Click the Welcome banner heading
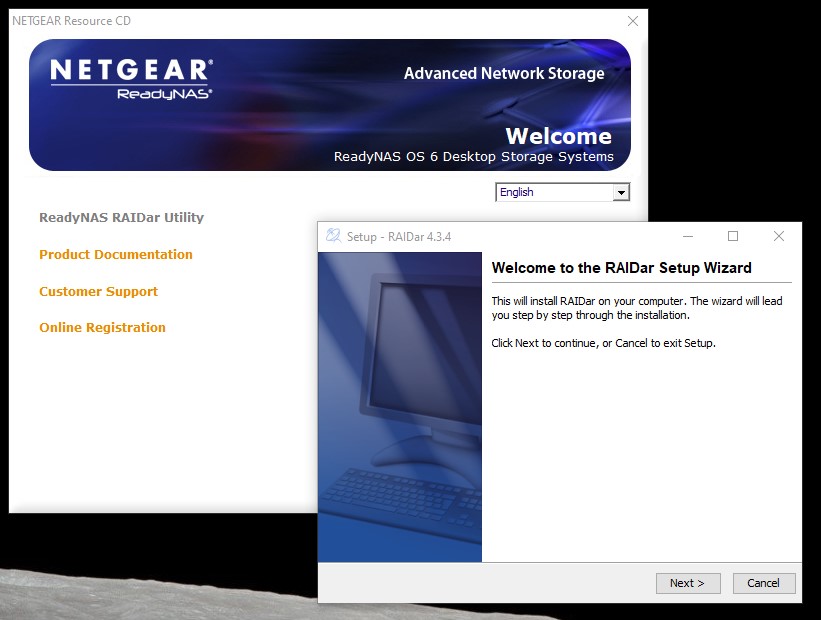Viewport: 821px width, 620px height. point(560,136)
